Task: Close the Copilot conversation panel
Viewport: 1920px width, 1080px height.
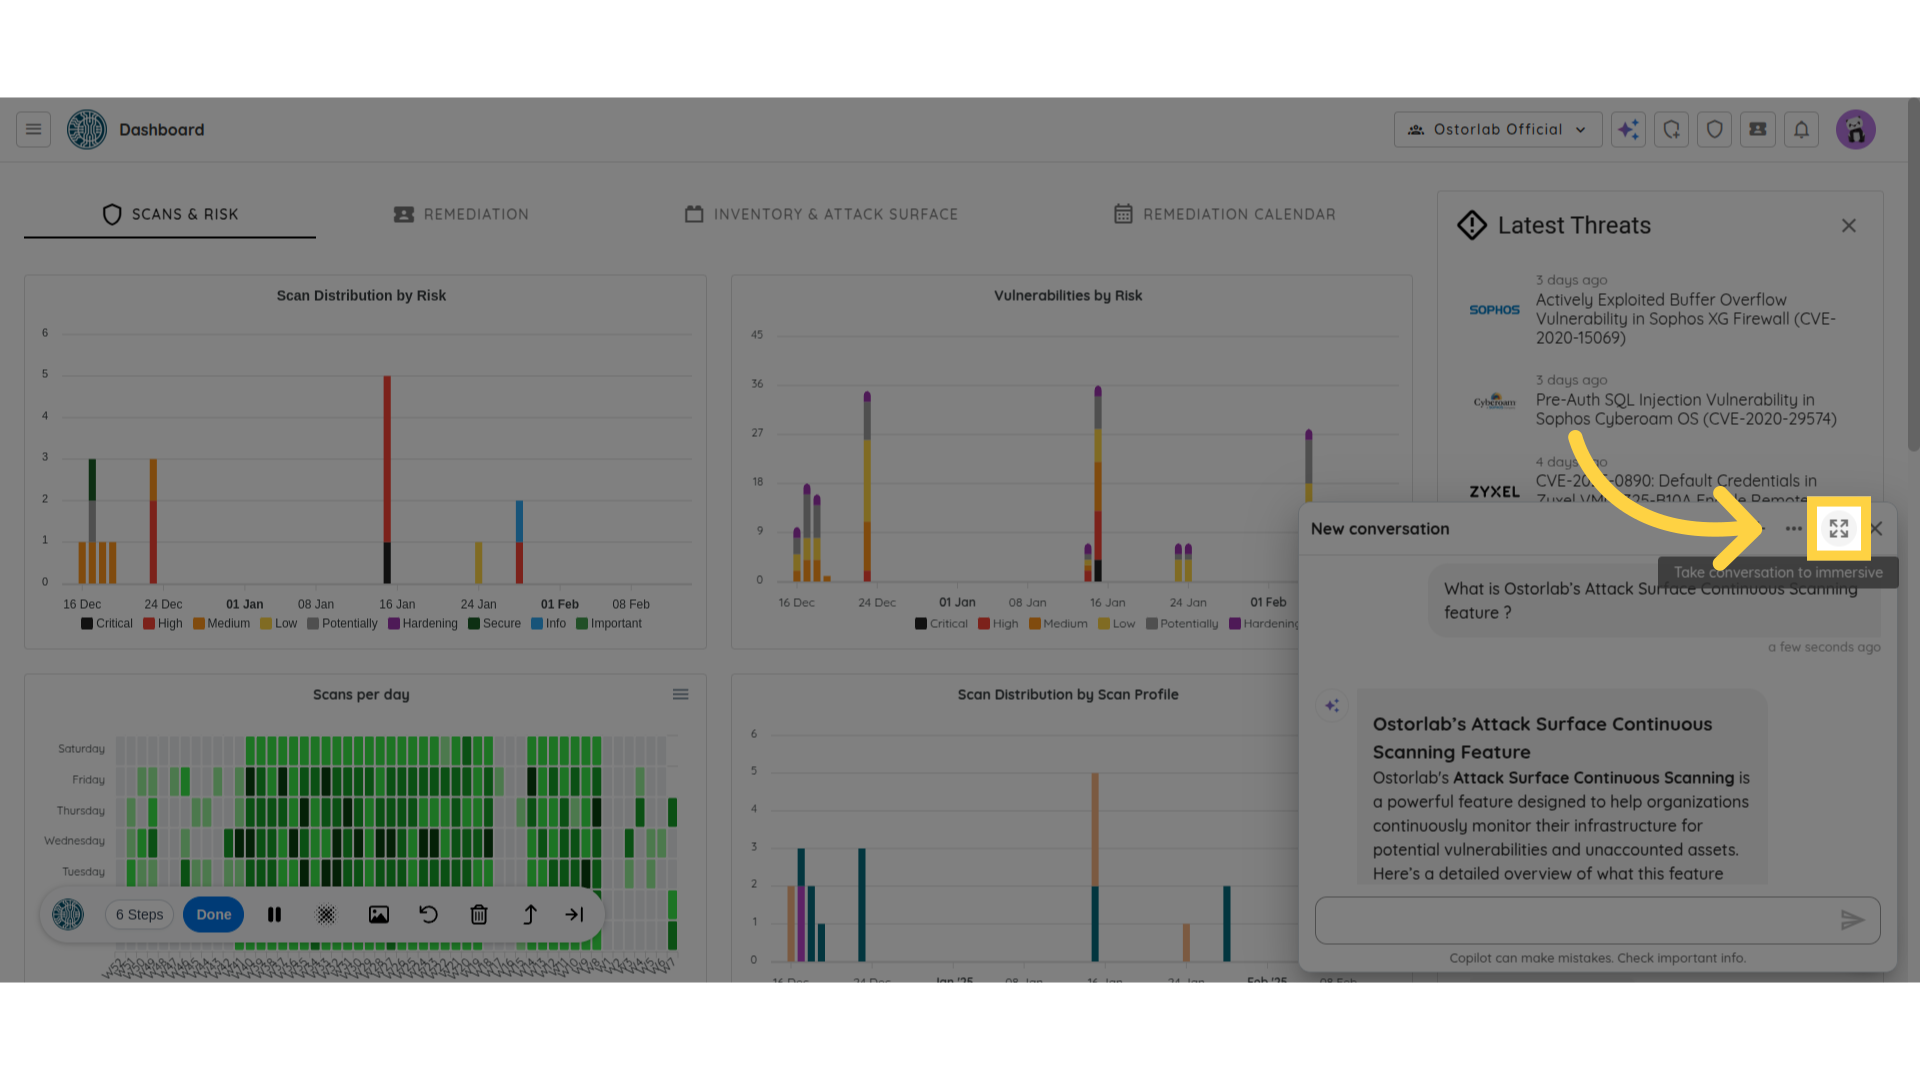Action: (x=1876, y=529)
